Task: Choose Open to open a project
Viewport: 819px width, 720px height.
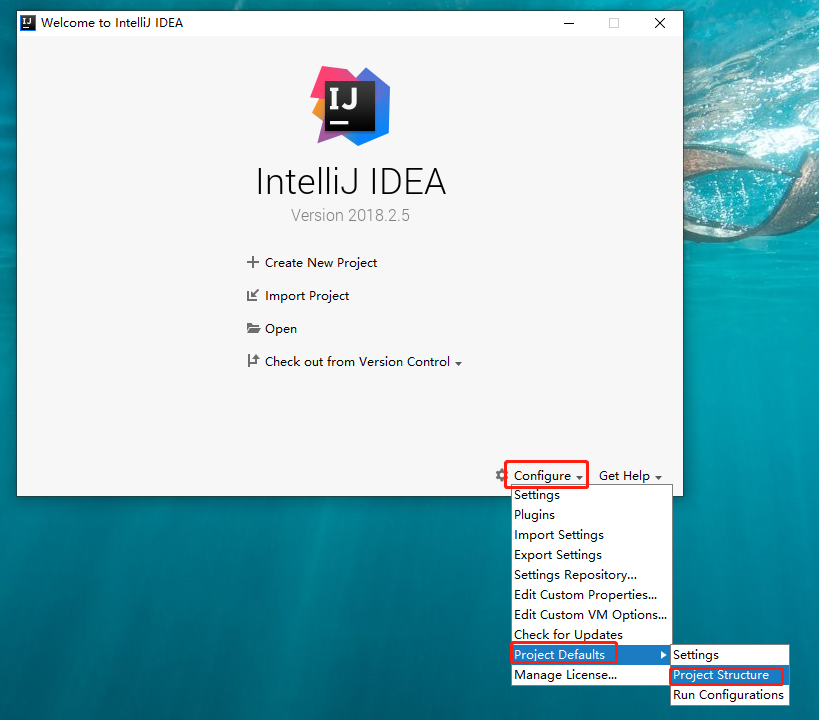Action: [280, 329]
